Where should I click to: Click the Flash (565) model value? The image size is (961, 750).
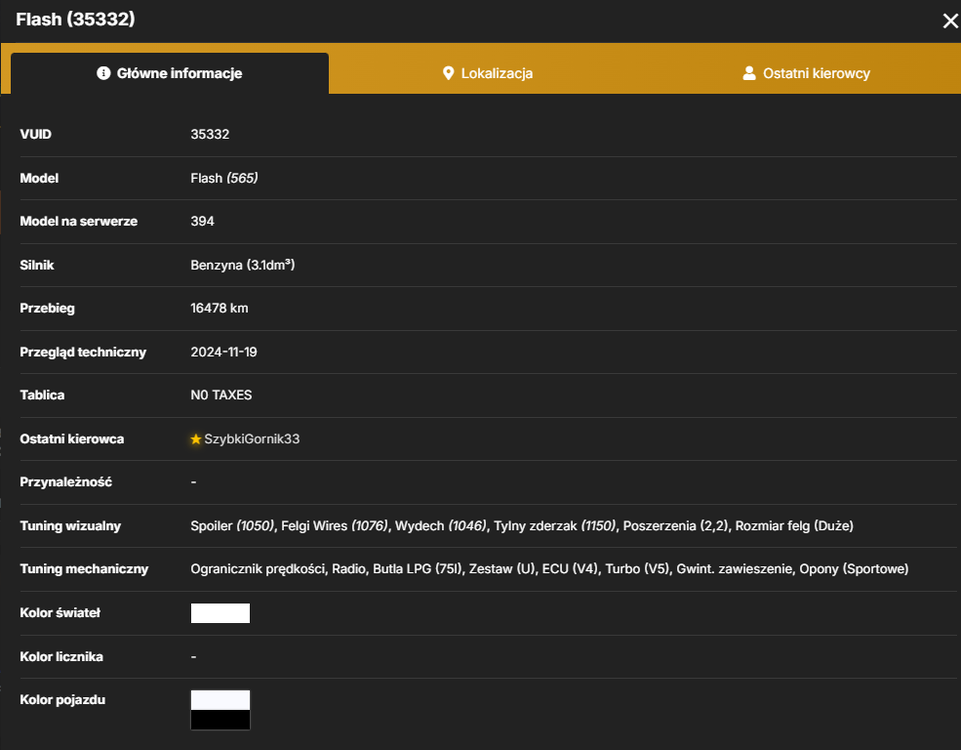tap(224, 178)
